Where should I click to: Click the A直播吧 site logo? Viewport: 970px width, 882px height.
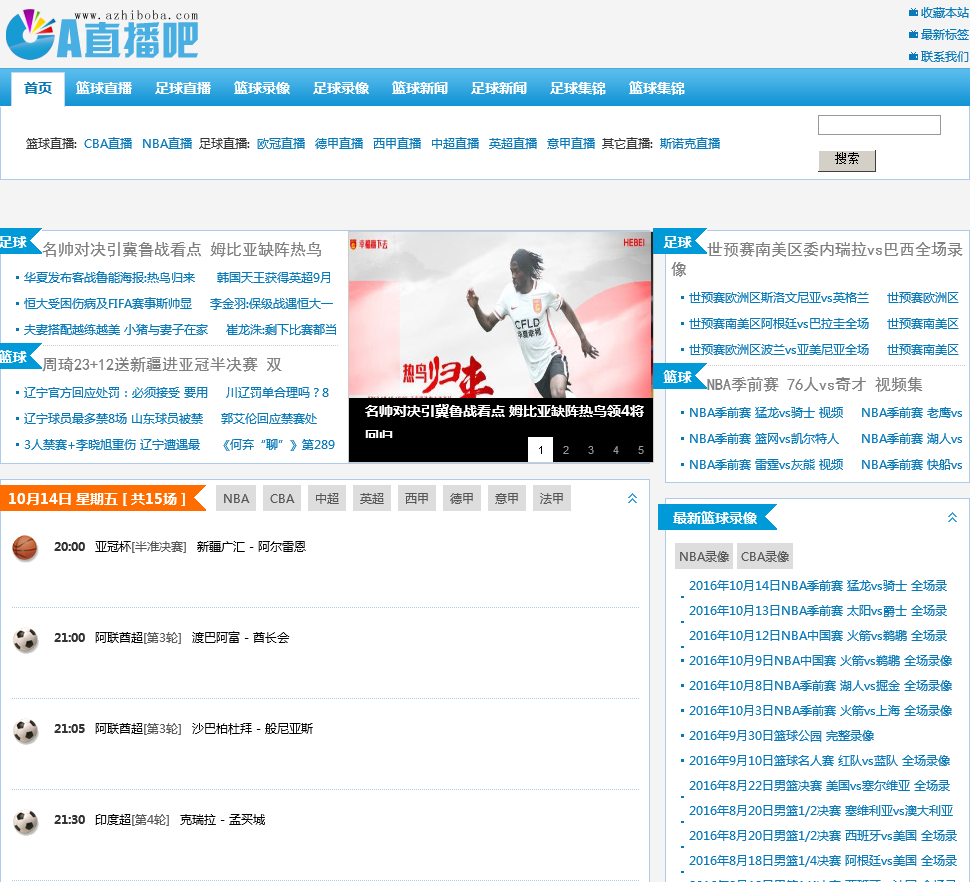[x=102, y=34]
